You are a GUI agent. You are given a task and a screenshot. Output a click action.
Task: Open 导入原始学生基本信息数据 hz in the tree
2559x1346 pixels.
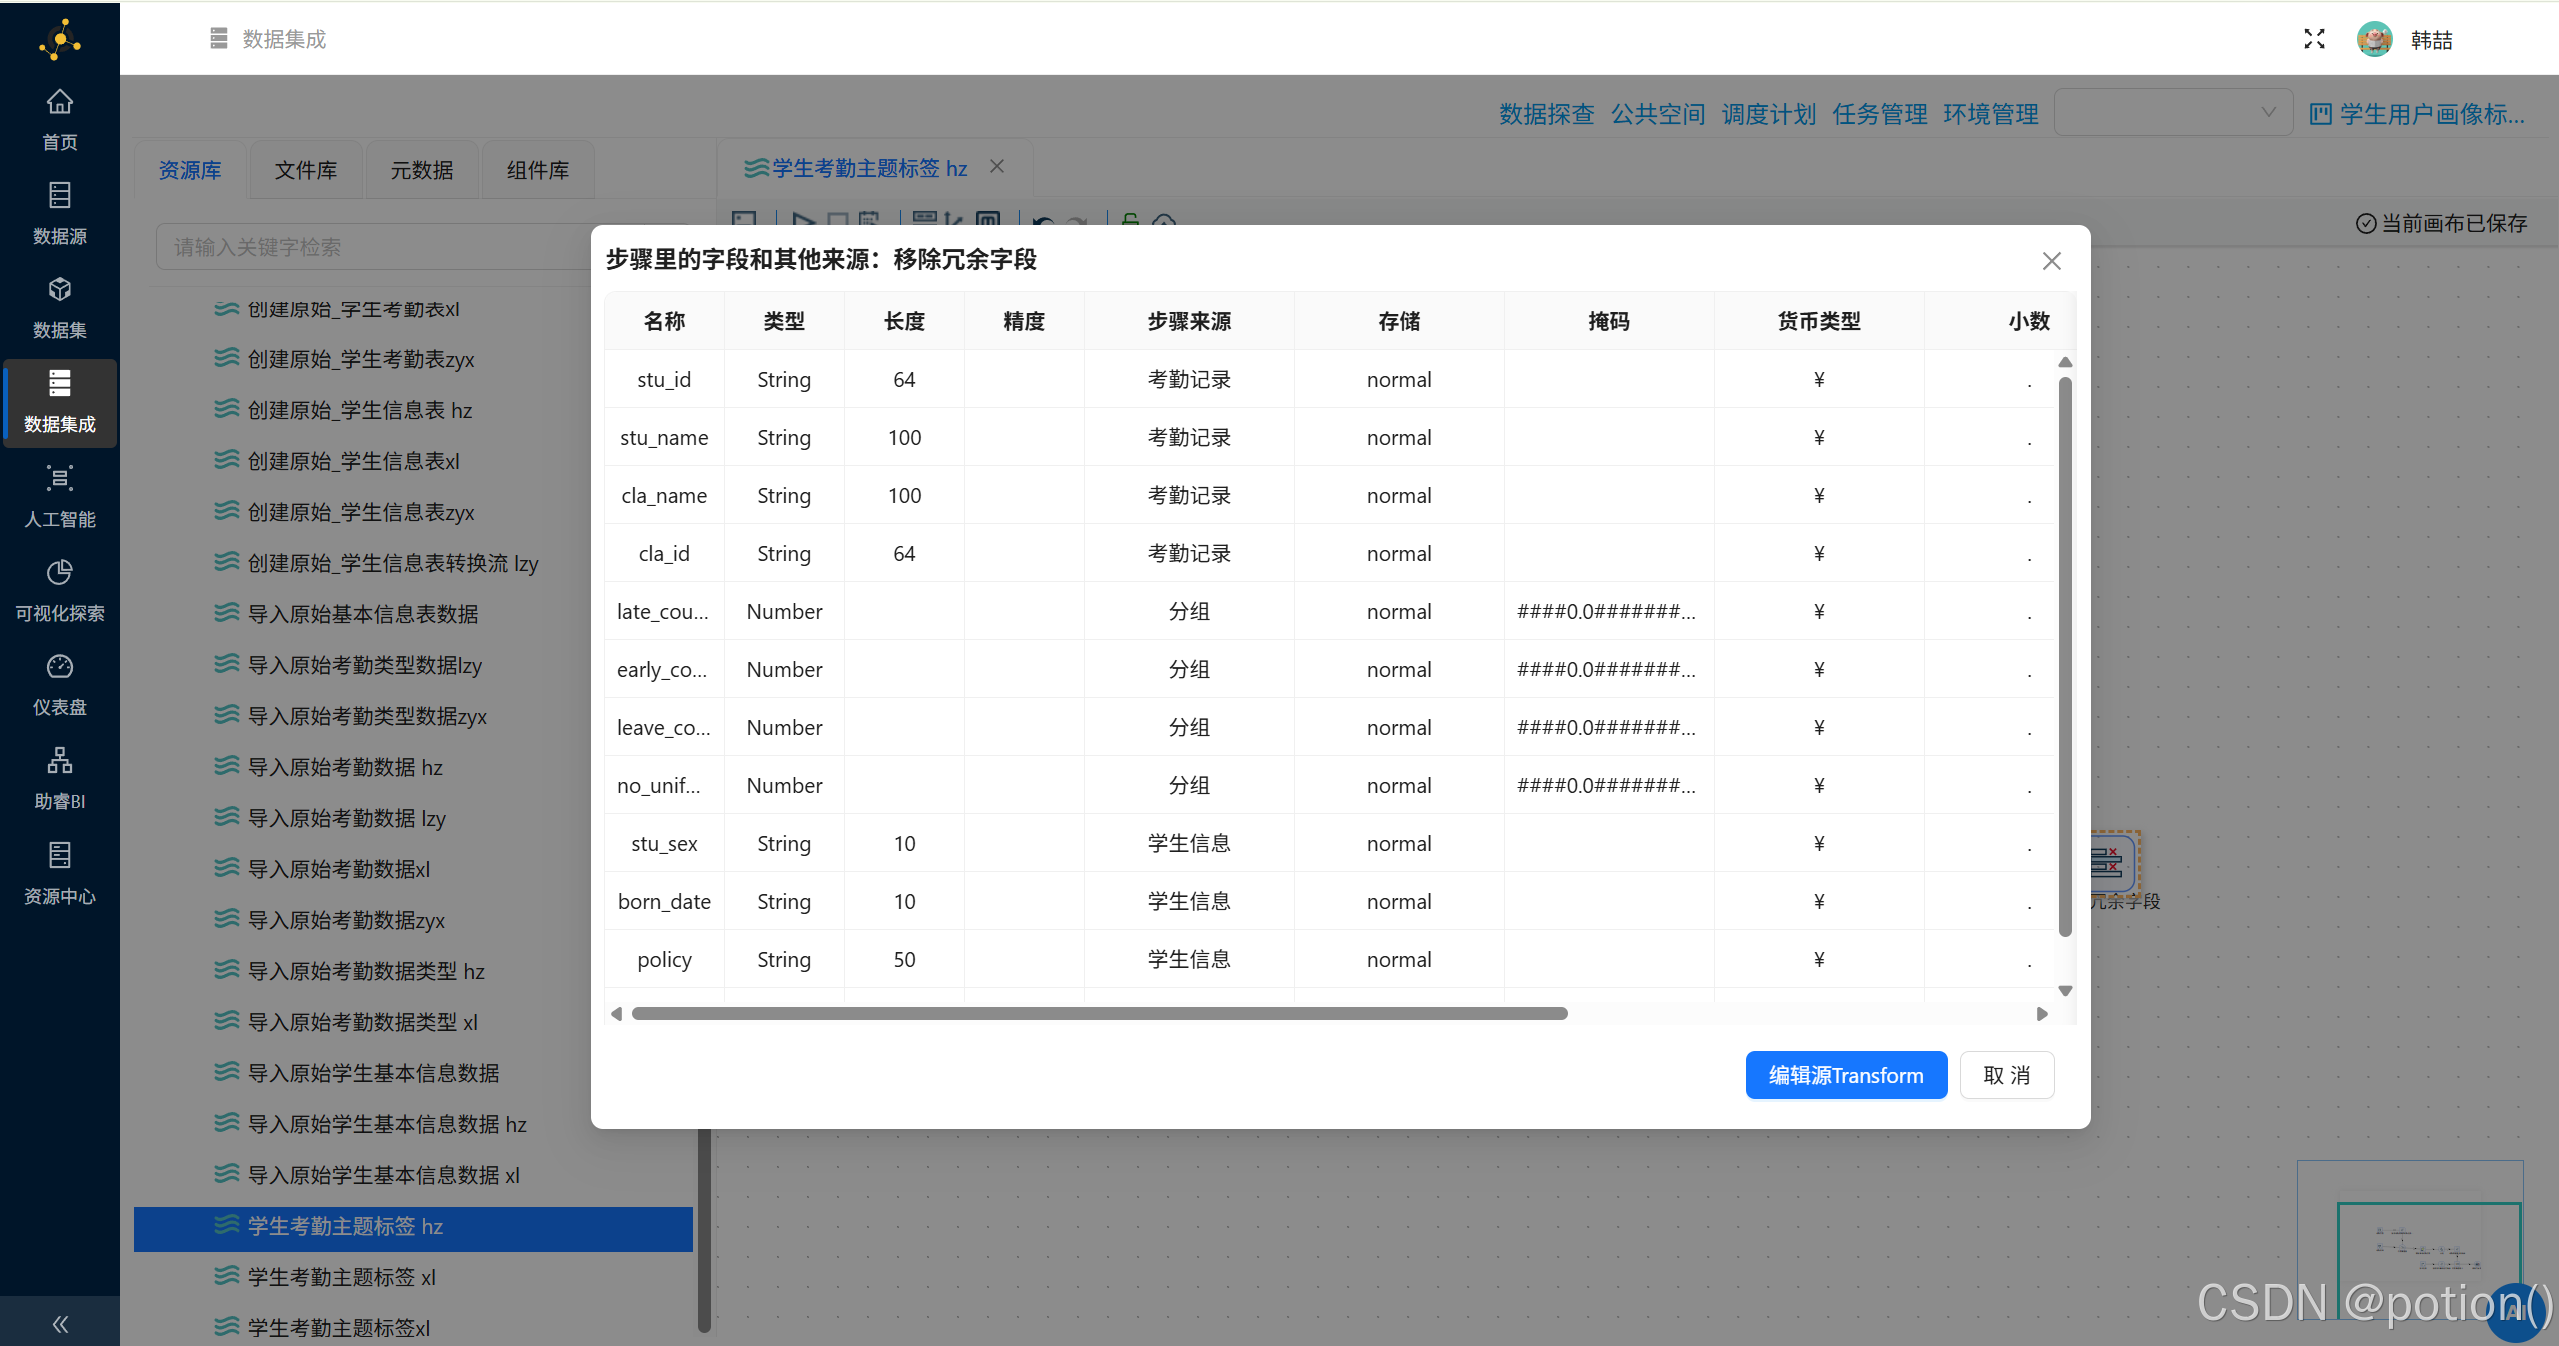[x=387, y=1124]
